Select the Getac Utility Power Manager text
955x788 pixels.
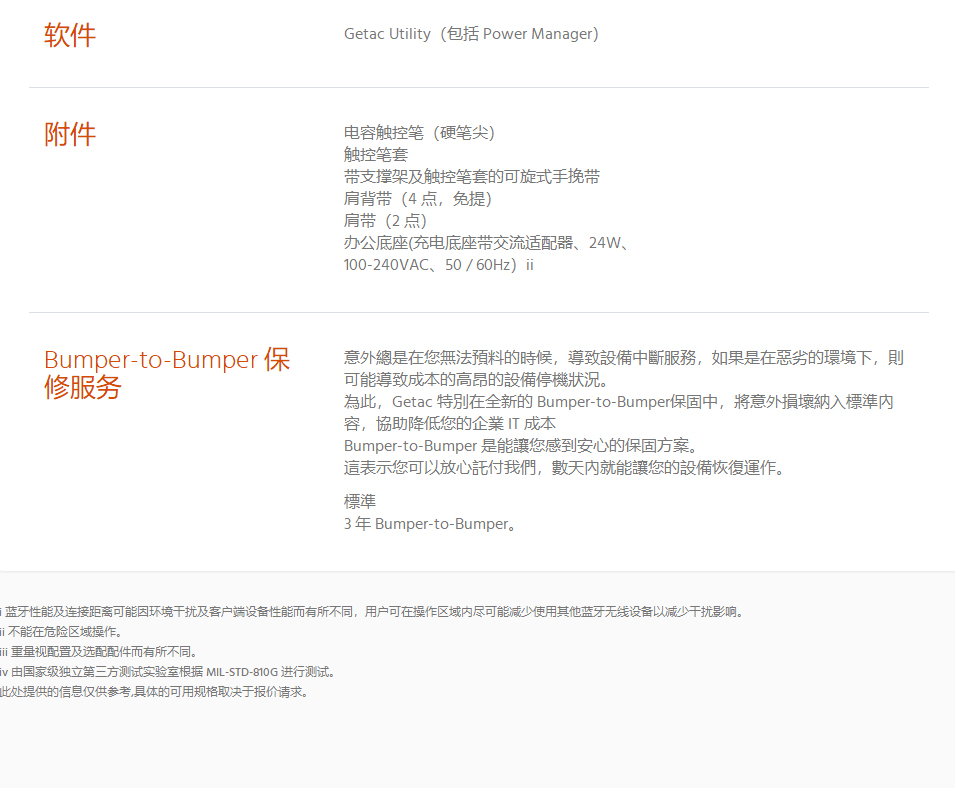[x=471, y=34]
